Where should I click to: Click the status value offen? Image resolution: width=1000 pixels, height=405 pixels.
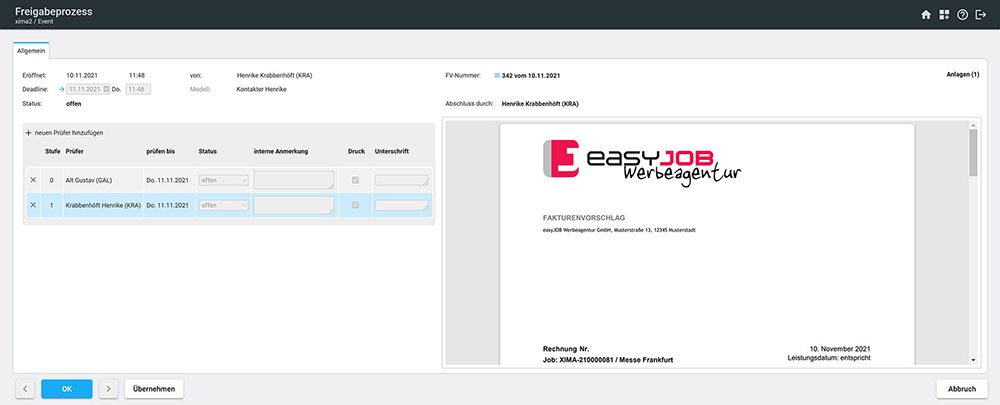(x=74, y=103)
